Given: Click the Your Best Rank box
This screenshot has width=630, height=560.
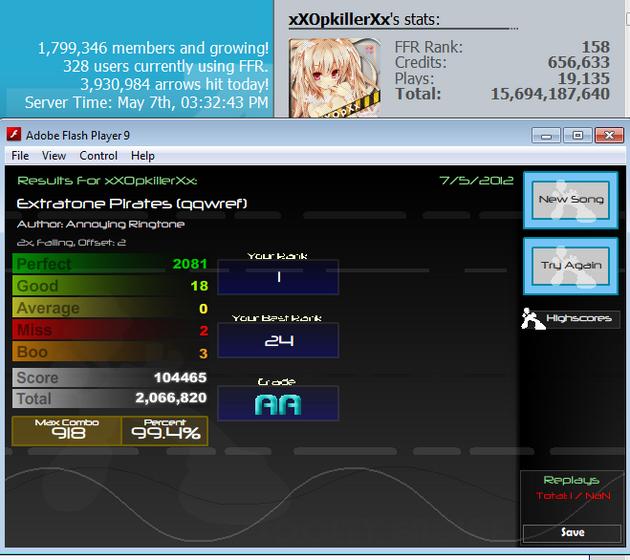Looking at the screenshot, I should click(x=278, y=340).
